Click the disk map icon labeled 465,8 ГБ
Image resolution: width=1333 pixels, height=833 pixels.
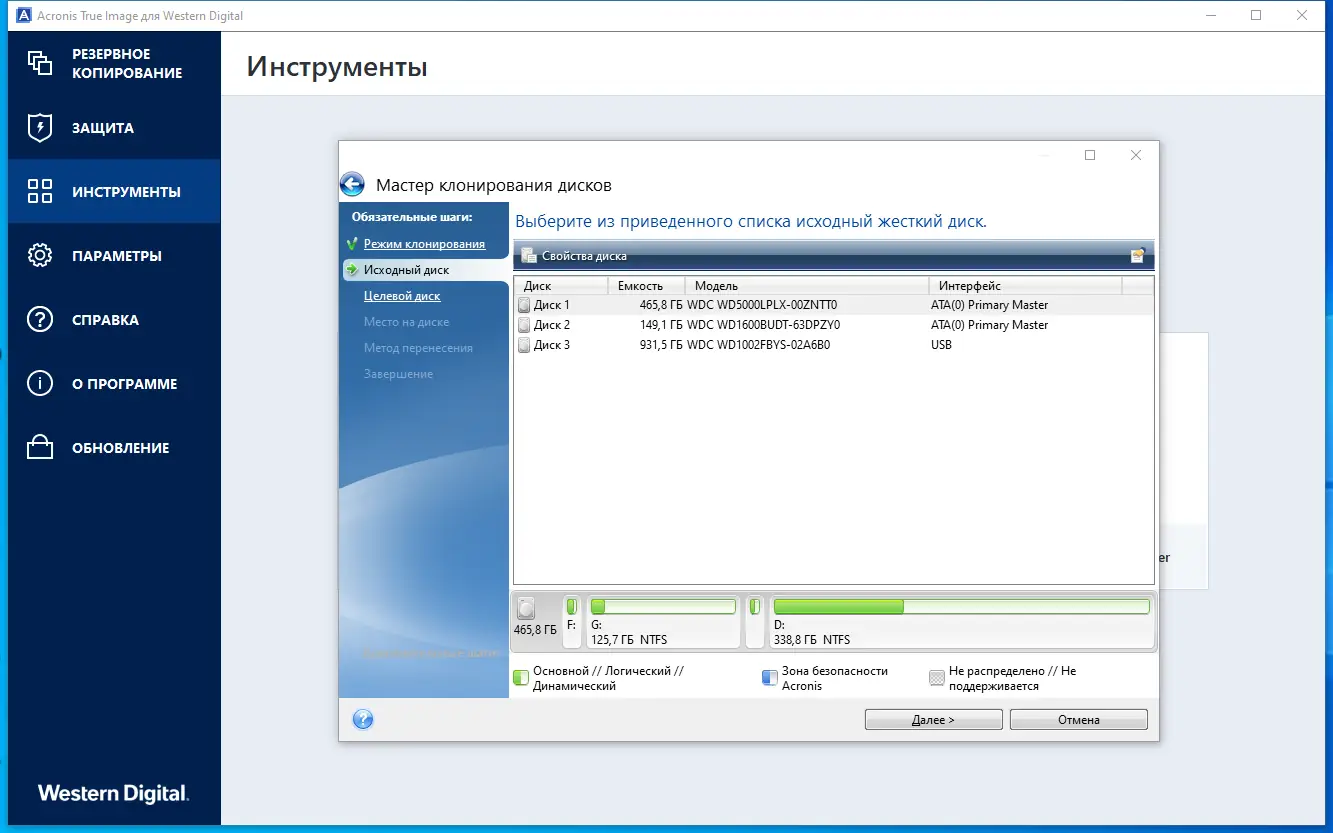click(x=527, y=608)
